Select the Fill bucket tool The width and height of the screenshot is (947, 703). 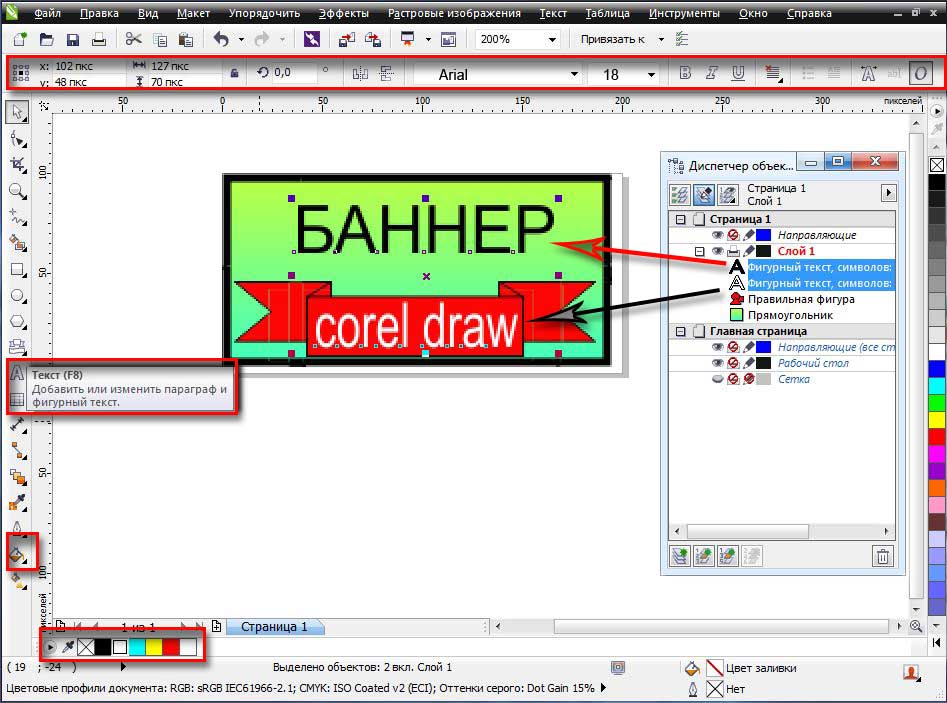point(18,554)
